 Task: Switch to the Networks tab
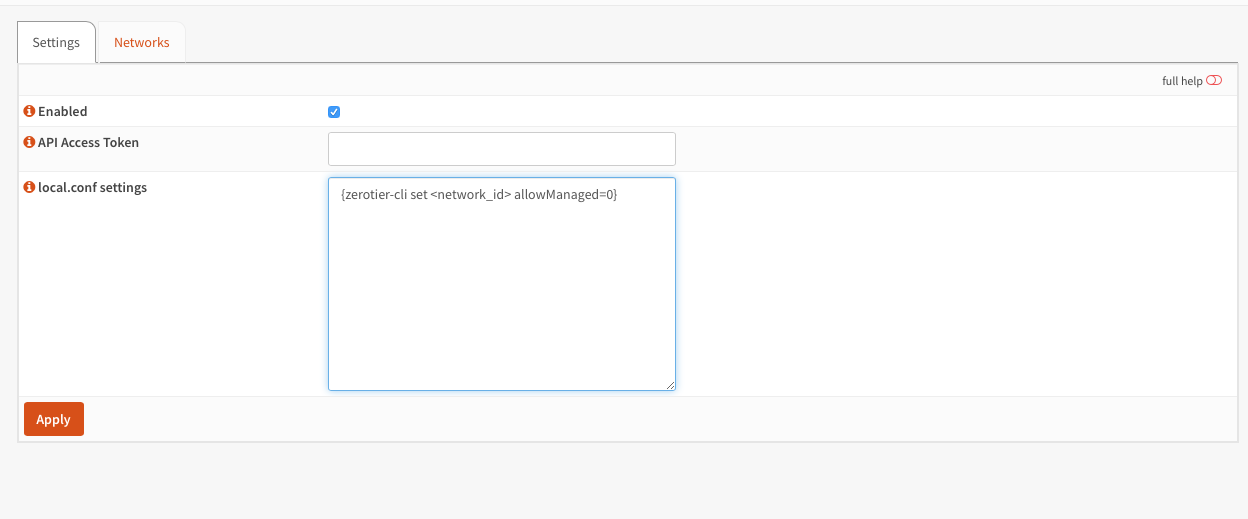click(x=141, y=43)
